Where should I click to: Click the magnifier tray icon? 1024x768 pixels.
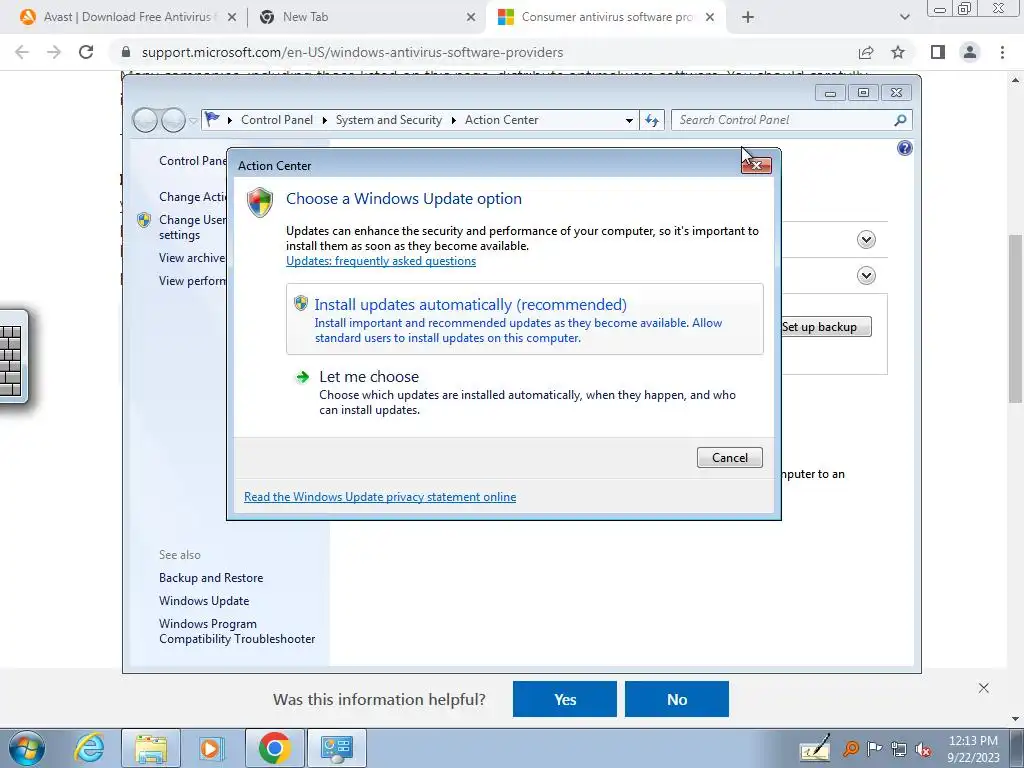coord(850,748)
